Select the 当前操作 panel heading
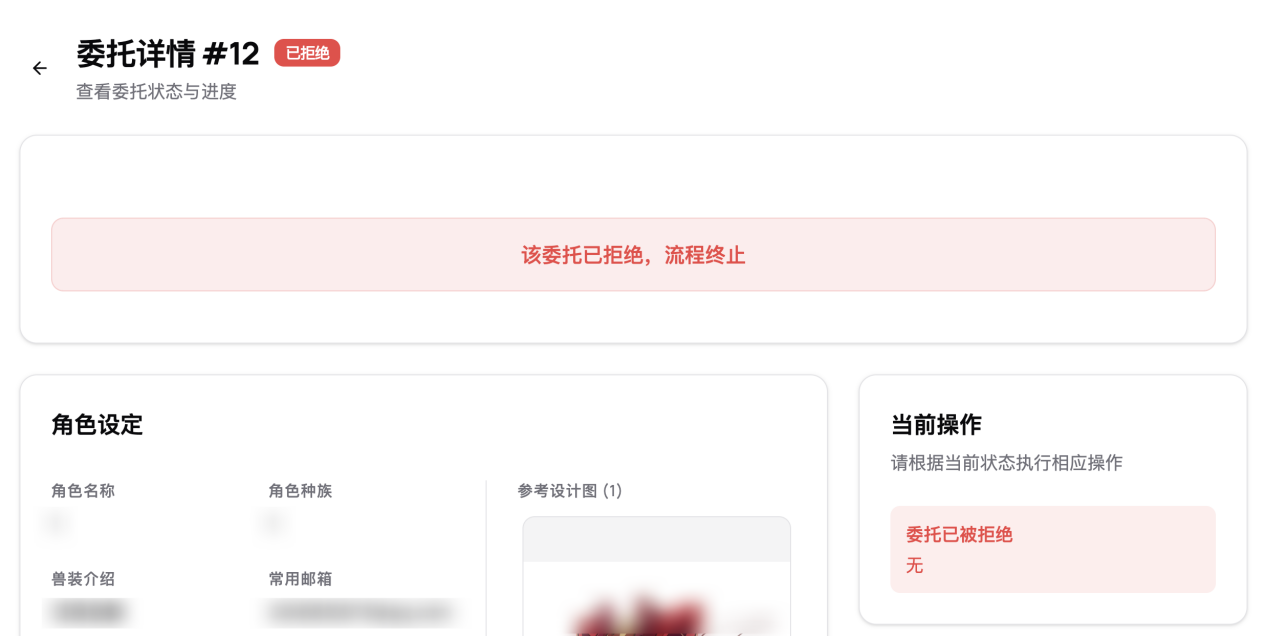The image size is (1266, 636). point(936,425)
